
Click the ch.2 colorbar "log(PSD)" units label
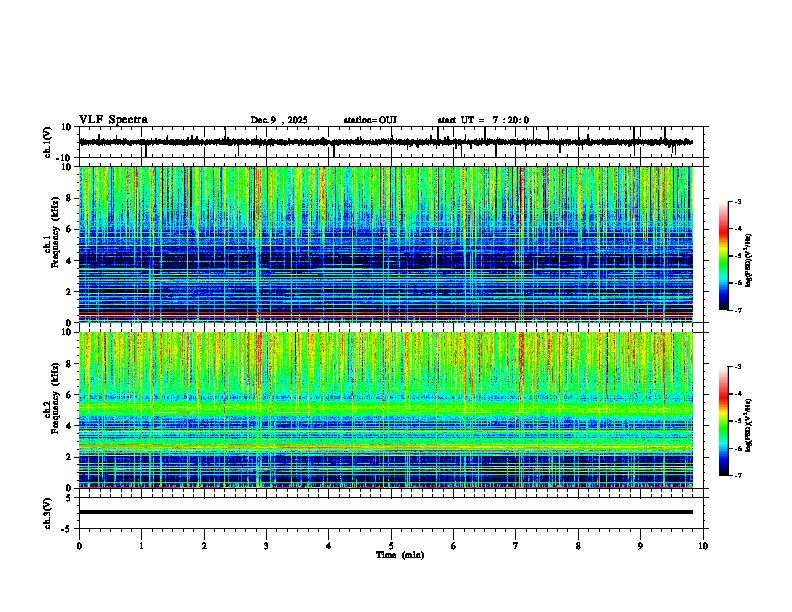(749, 425)
